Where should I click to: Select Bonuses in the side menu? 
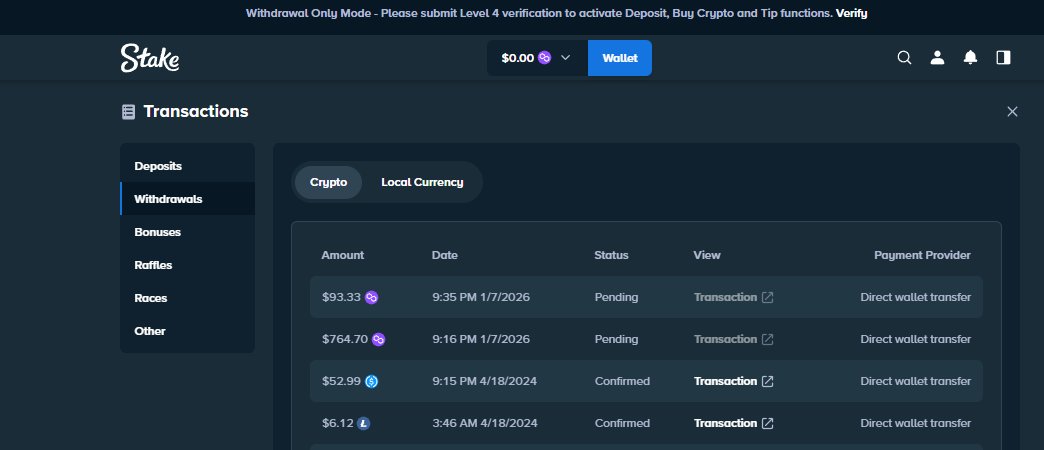188,232
